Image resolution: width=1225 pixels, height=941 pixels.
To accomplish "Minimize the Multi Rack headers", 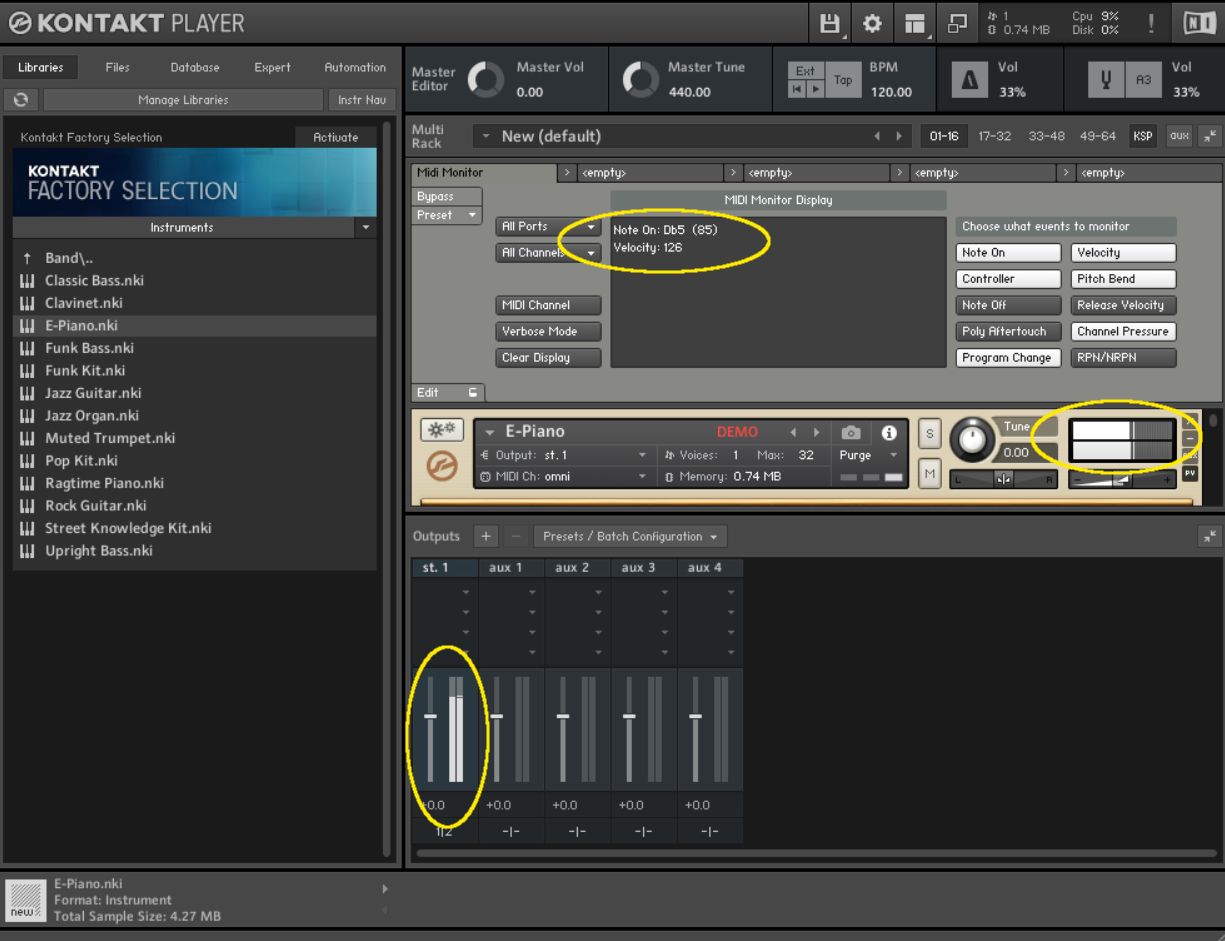I will 1209,136.
